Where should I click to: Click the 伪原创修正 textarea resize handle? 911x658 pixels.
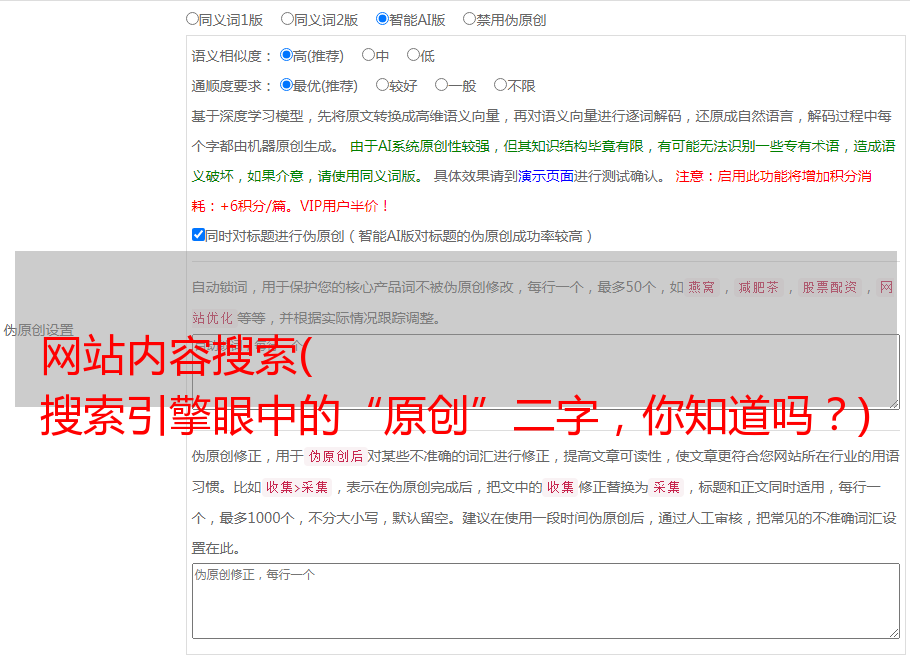[894, 634]
